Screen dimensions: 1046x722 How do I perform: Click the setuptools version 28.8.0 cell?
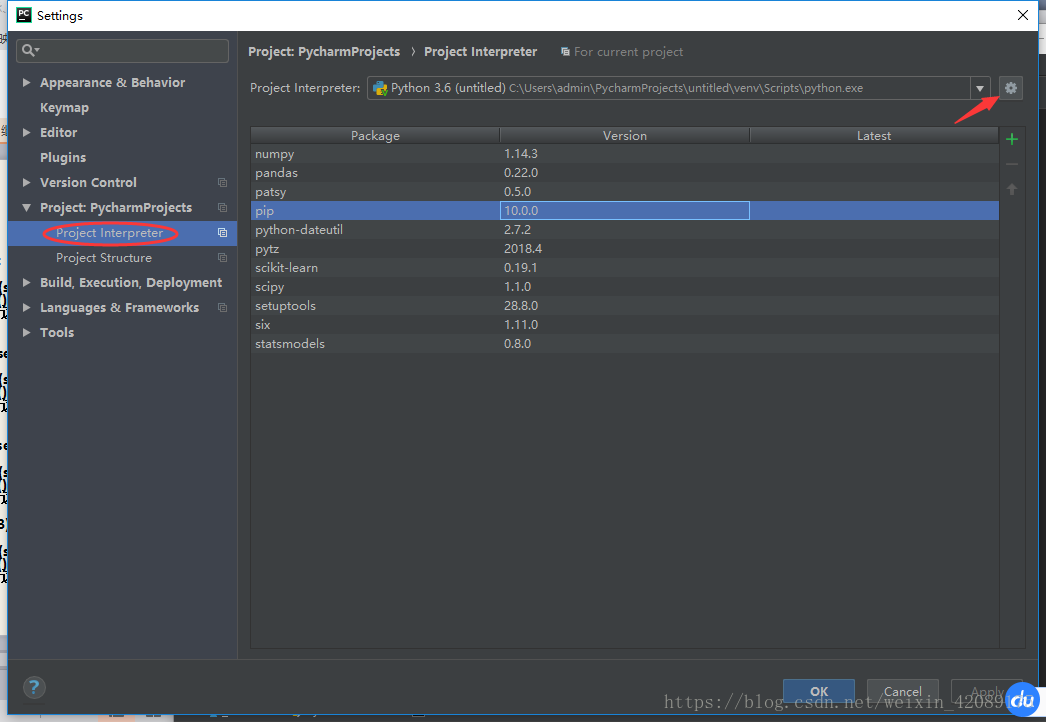624,306
